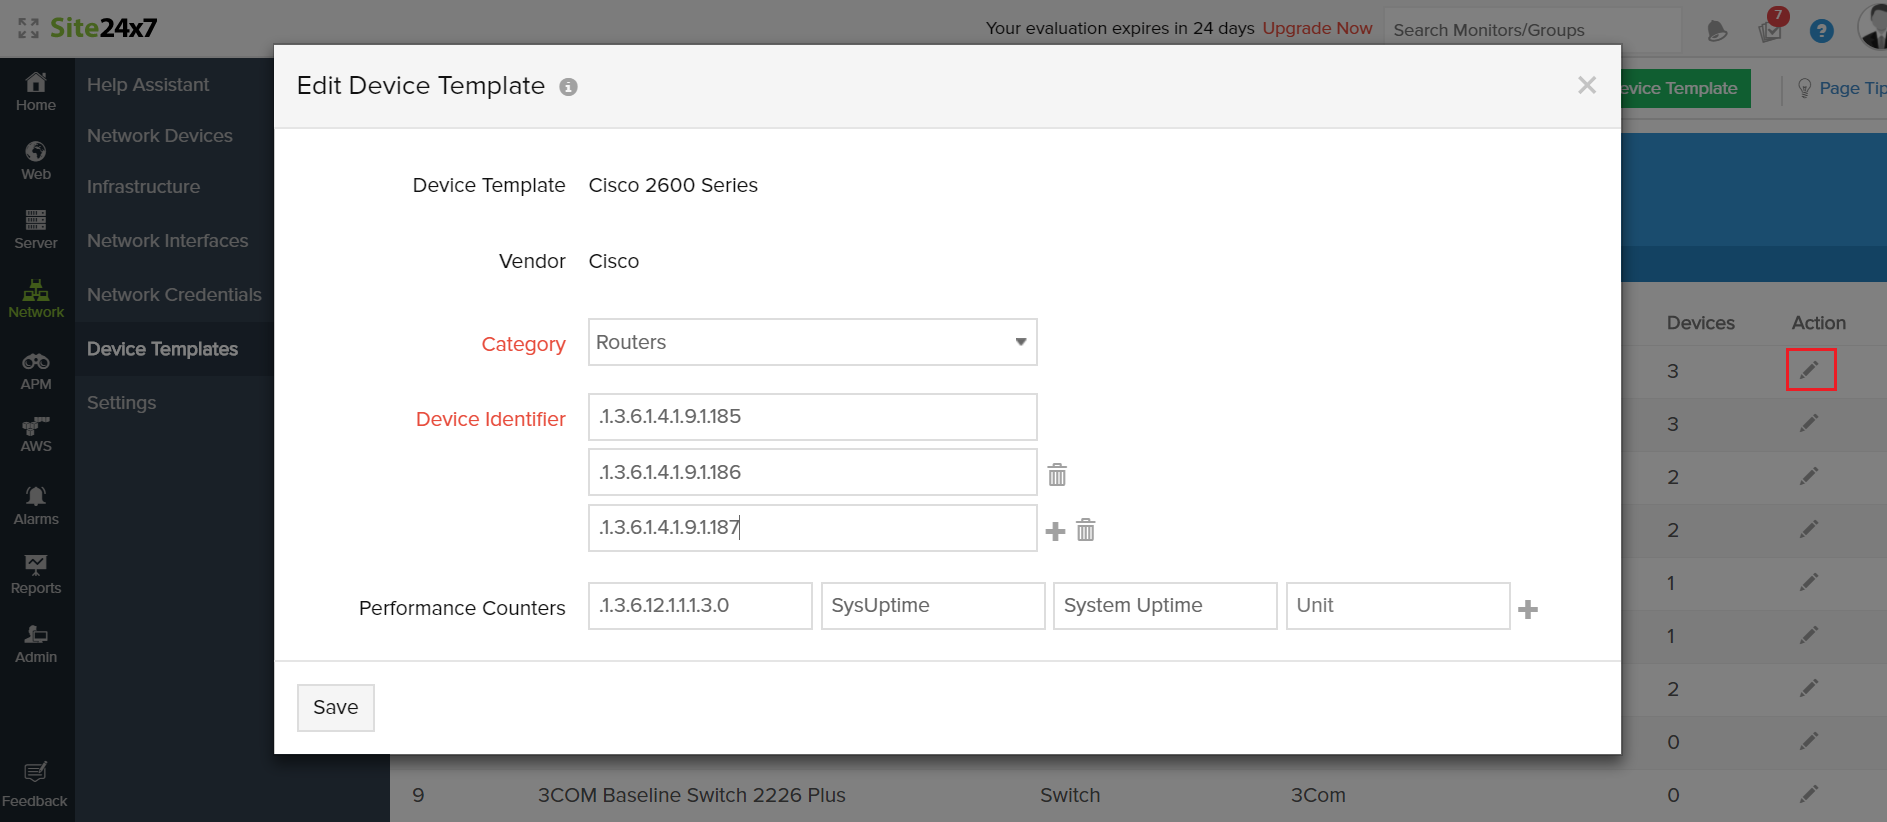
Task: Click the 3Com vendor cell
Action: point(1318,795)
